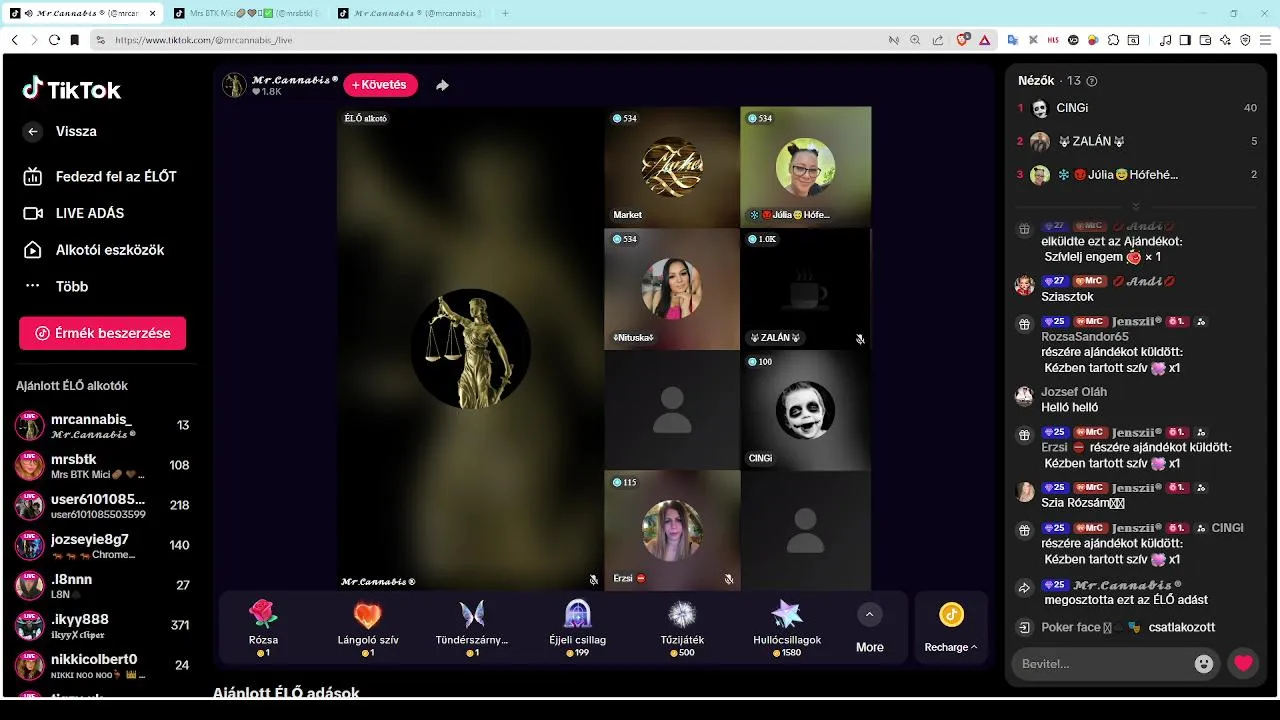Open Nézők info help icon

click(1092, 81)
